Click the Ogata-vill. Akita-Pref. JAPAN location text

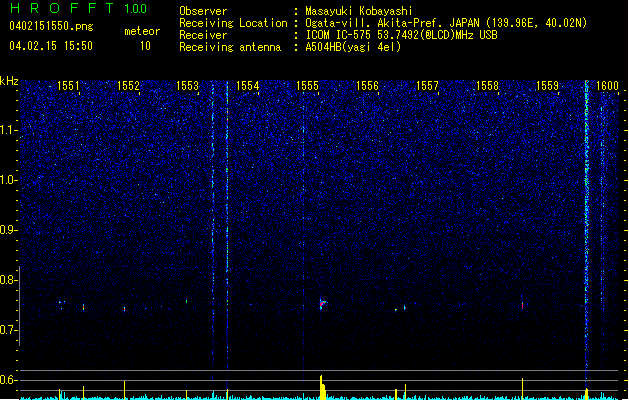point(446,23)
